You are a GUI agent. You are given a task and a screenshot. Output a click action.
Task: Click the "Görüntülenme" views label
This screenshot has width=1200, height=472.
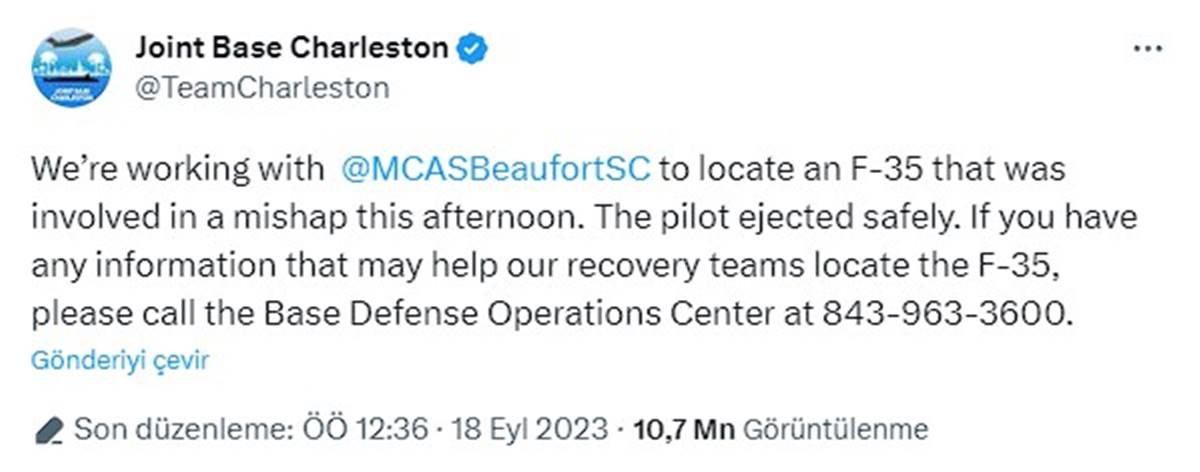(836, 431)
